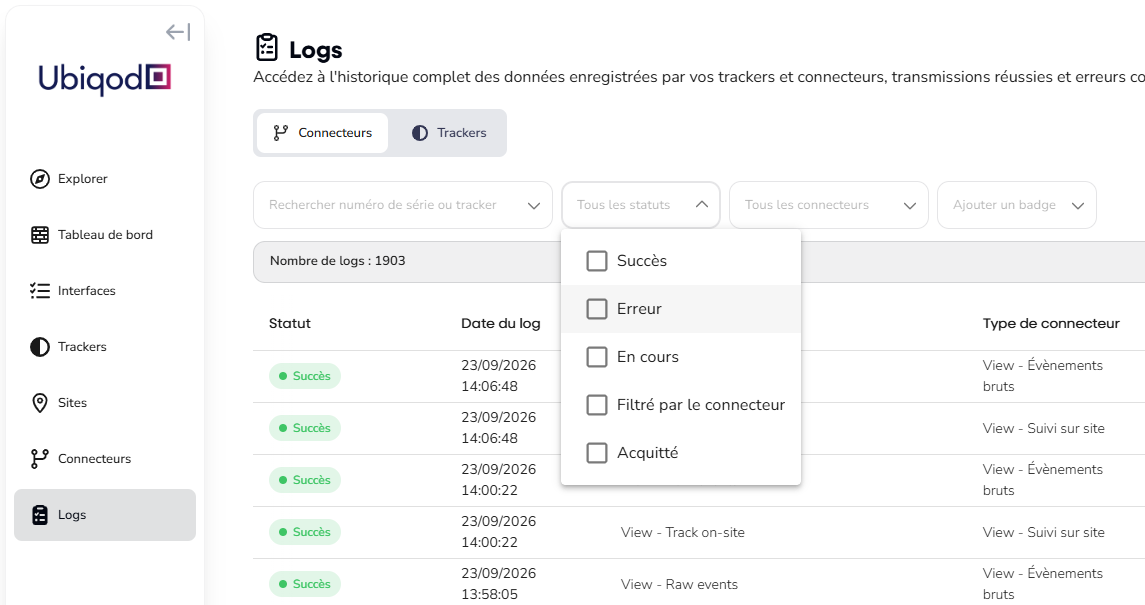Click the Sites location pin icon
This screenshot has width=1145, height=605.
[39, 403]
